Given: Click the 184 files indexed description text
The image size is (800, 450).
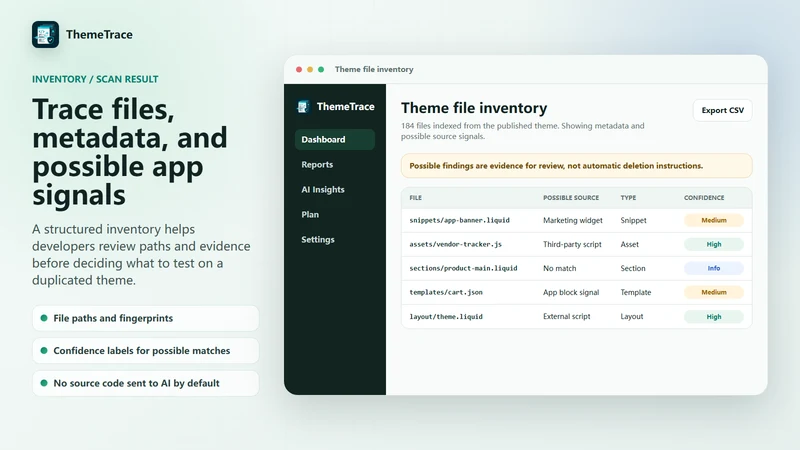Looking at the screenshot, I should point(522,131).
